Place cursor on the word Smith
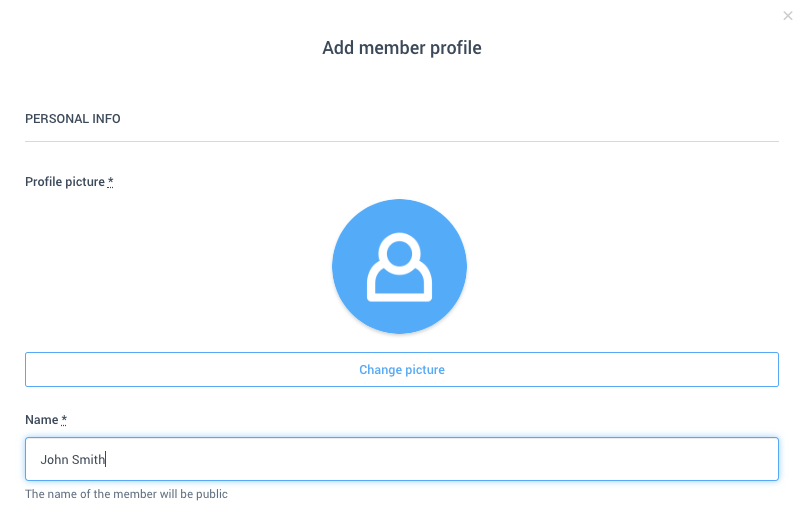The height and width of the screenshot is (506, 805). pos(88,459)
